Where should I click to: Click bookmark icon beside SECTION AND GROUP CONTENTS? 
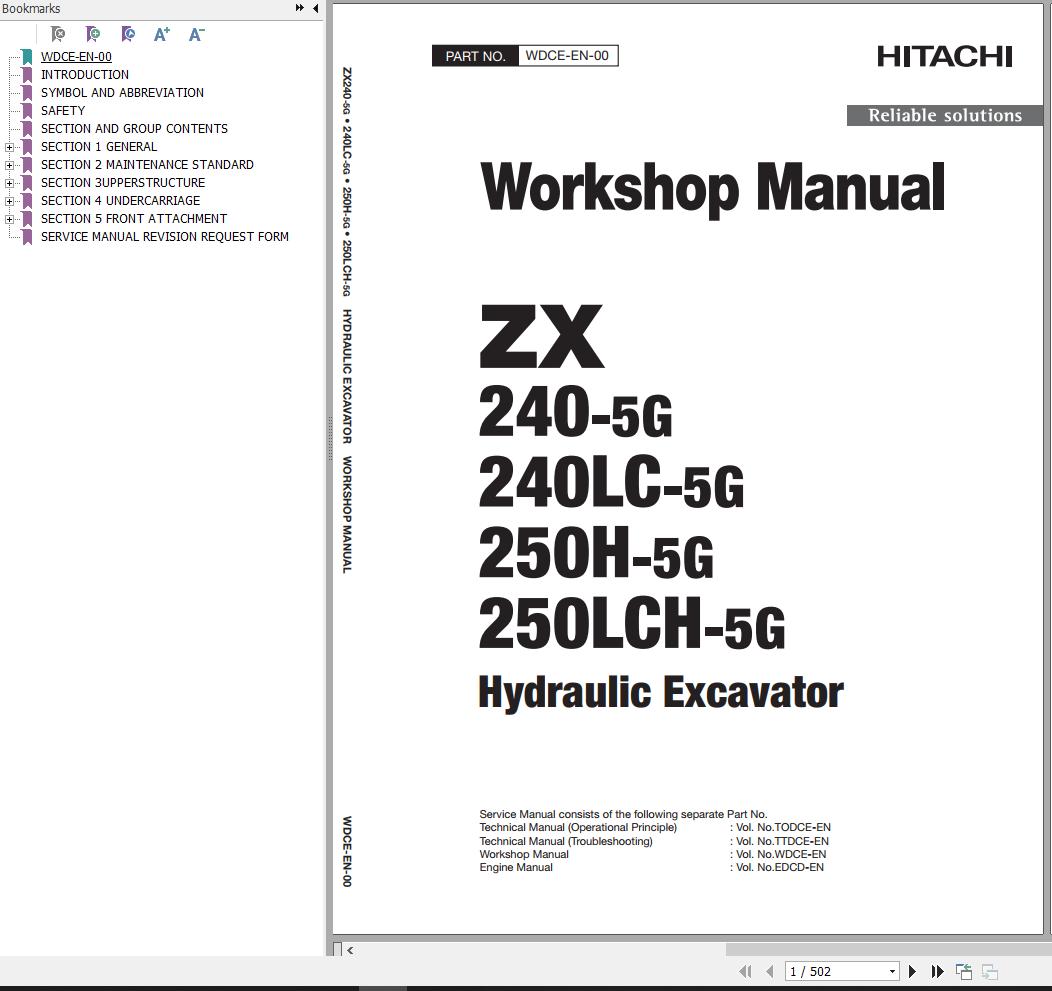click(x=28, y=129)
